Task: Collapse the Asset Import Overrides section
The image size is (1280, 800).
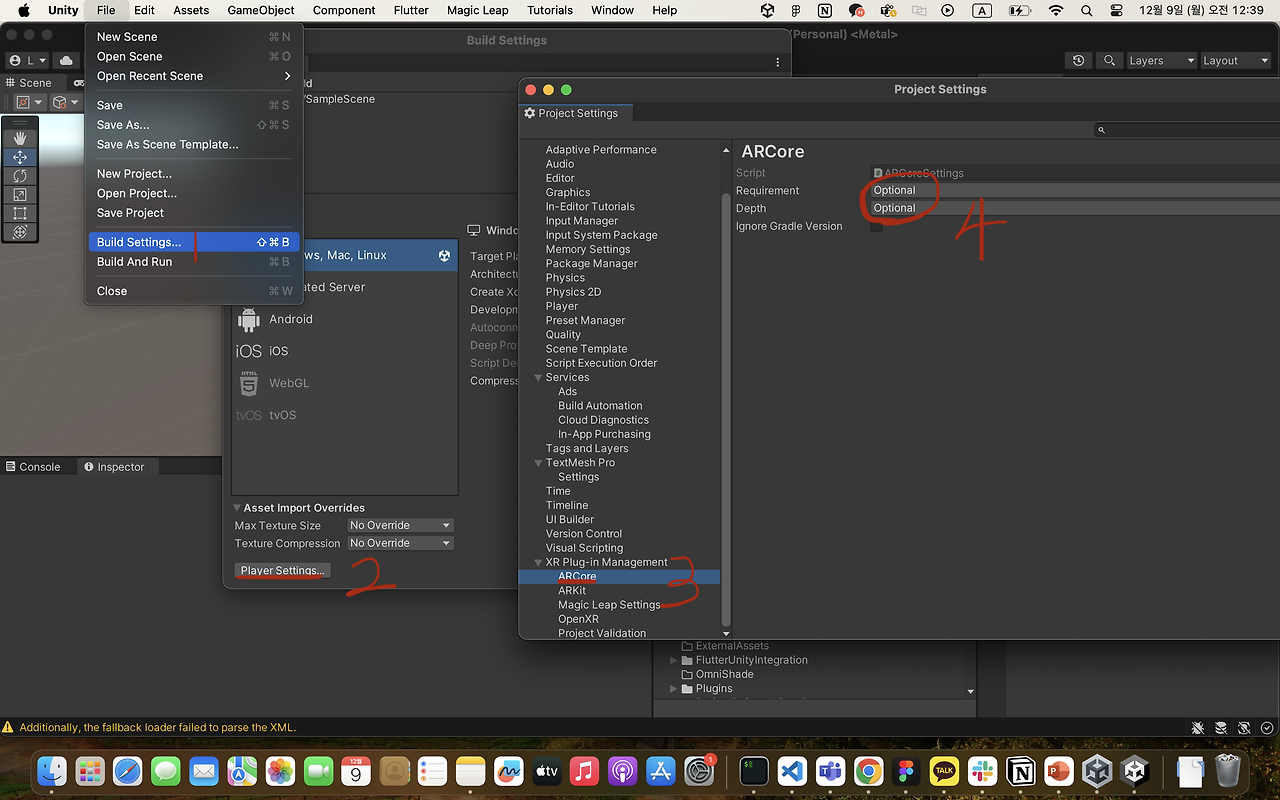Action: coord(237,508)
